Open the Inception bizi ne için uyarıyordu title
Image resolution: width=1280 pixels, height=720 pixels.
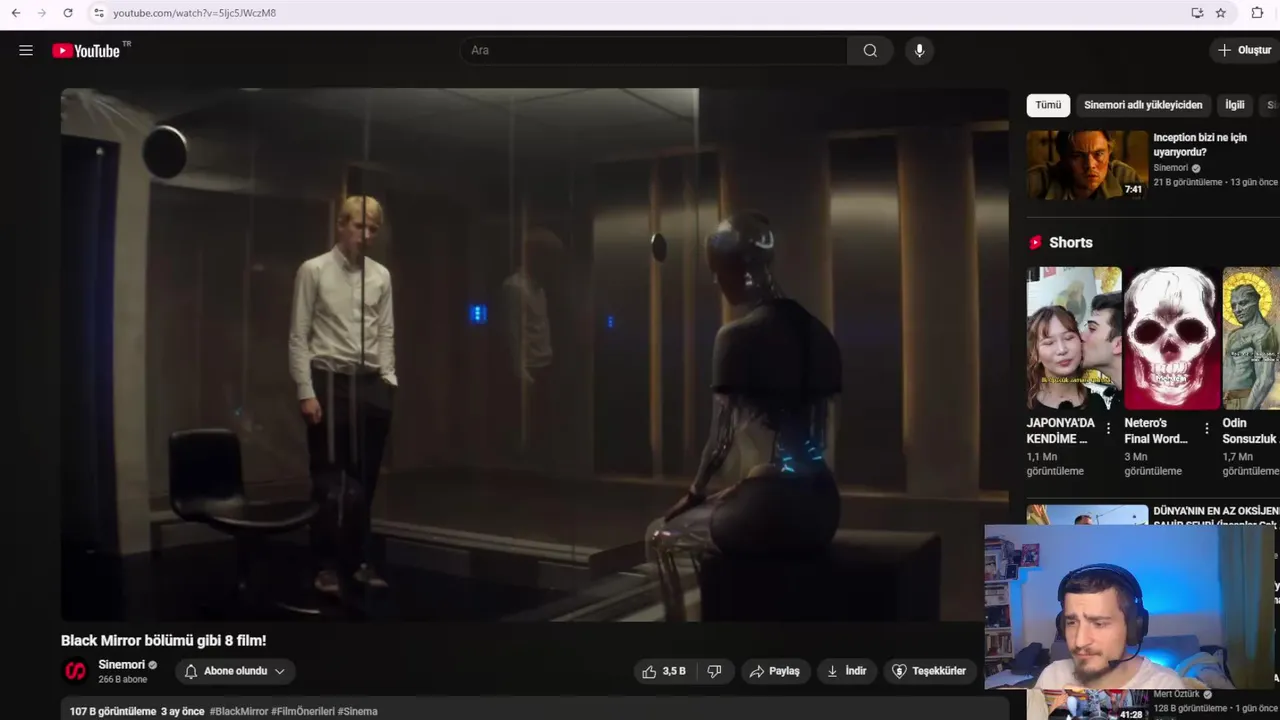pos(1200,145)
